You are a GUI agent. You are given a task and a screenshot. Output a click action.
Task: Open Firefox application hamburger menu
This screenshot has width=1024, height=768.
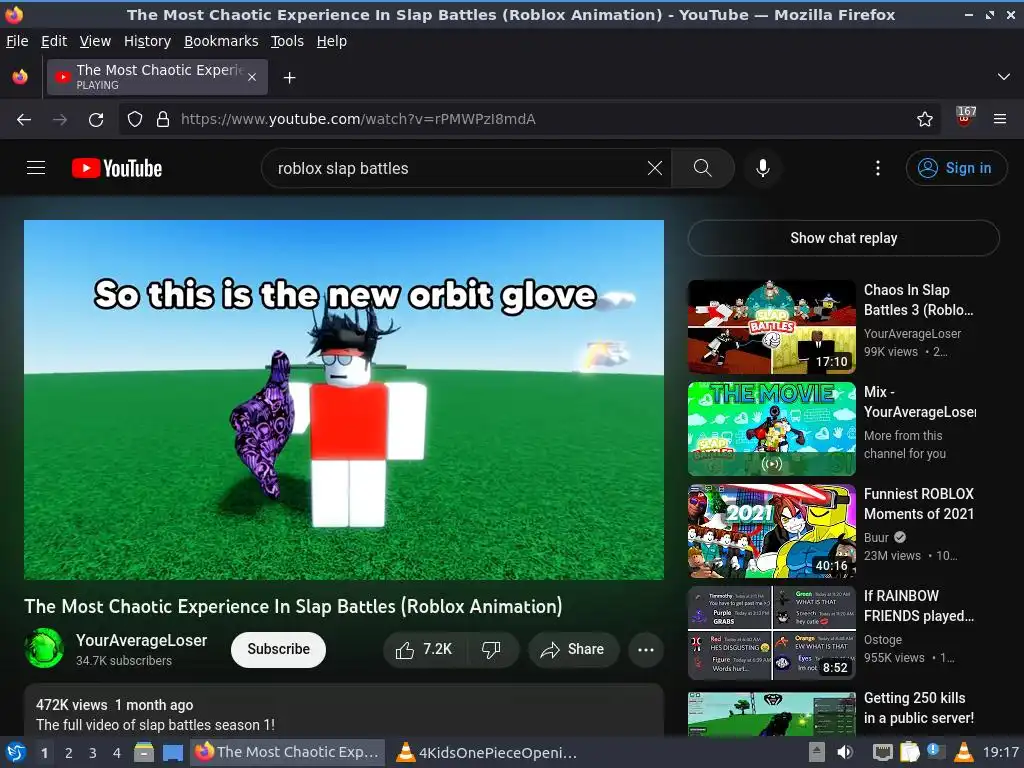pos(1000,120)
